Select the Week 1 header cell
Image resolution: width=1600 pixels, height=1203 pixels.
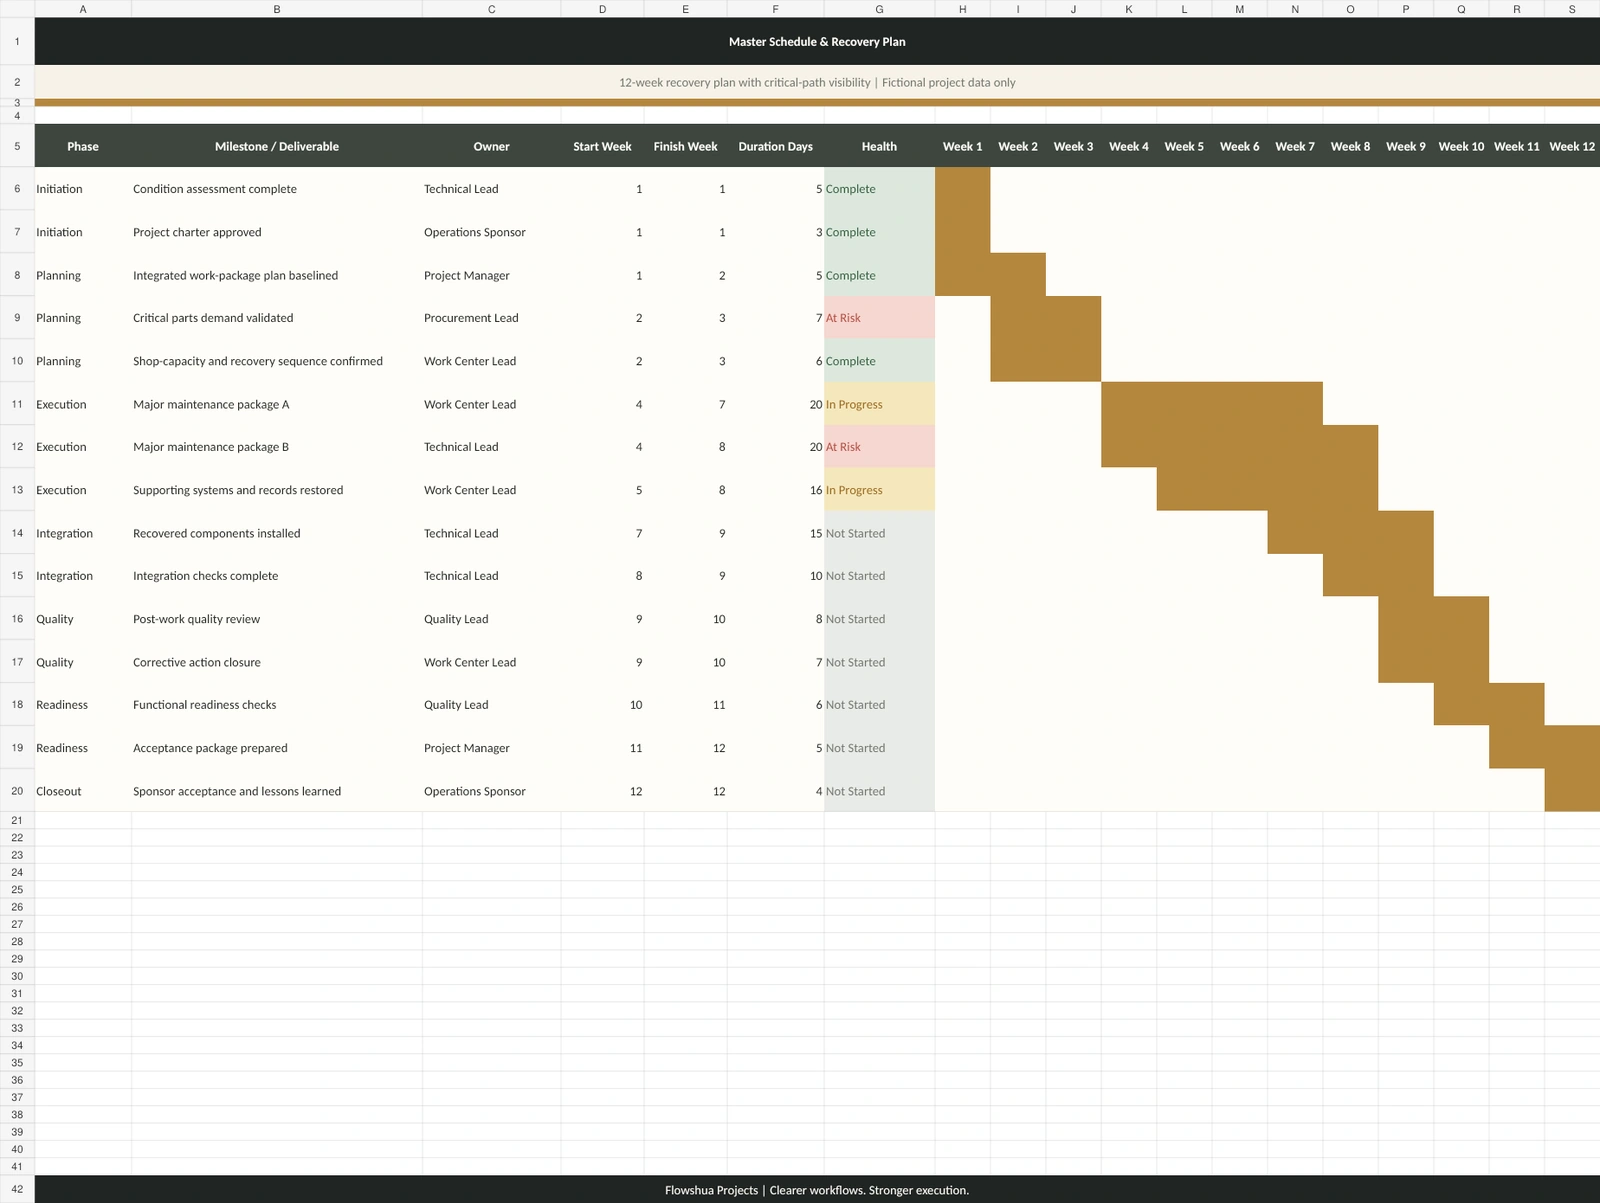point(962,146)
